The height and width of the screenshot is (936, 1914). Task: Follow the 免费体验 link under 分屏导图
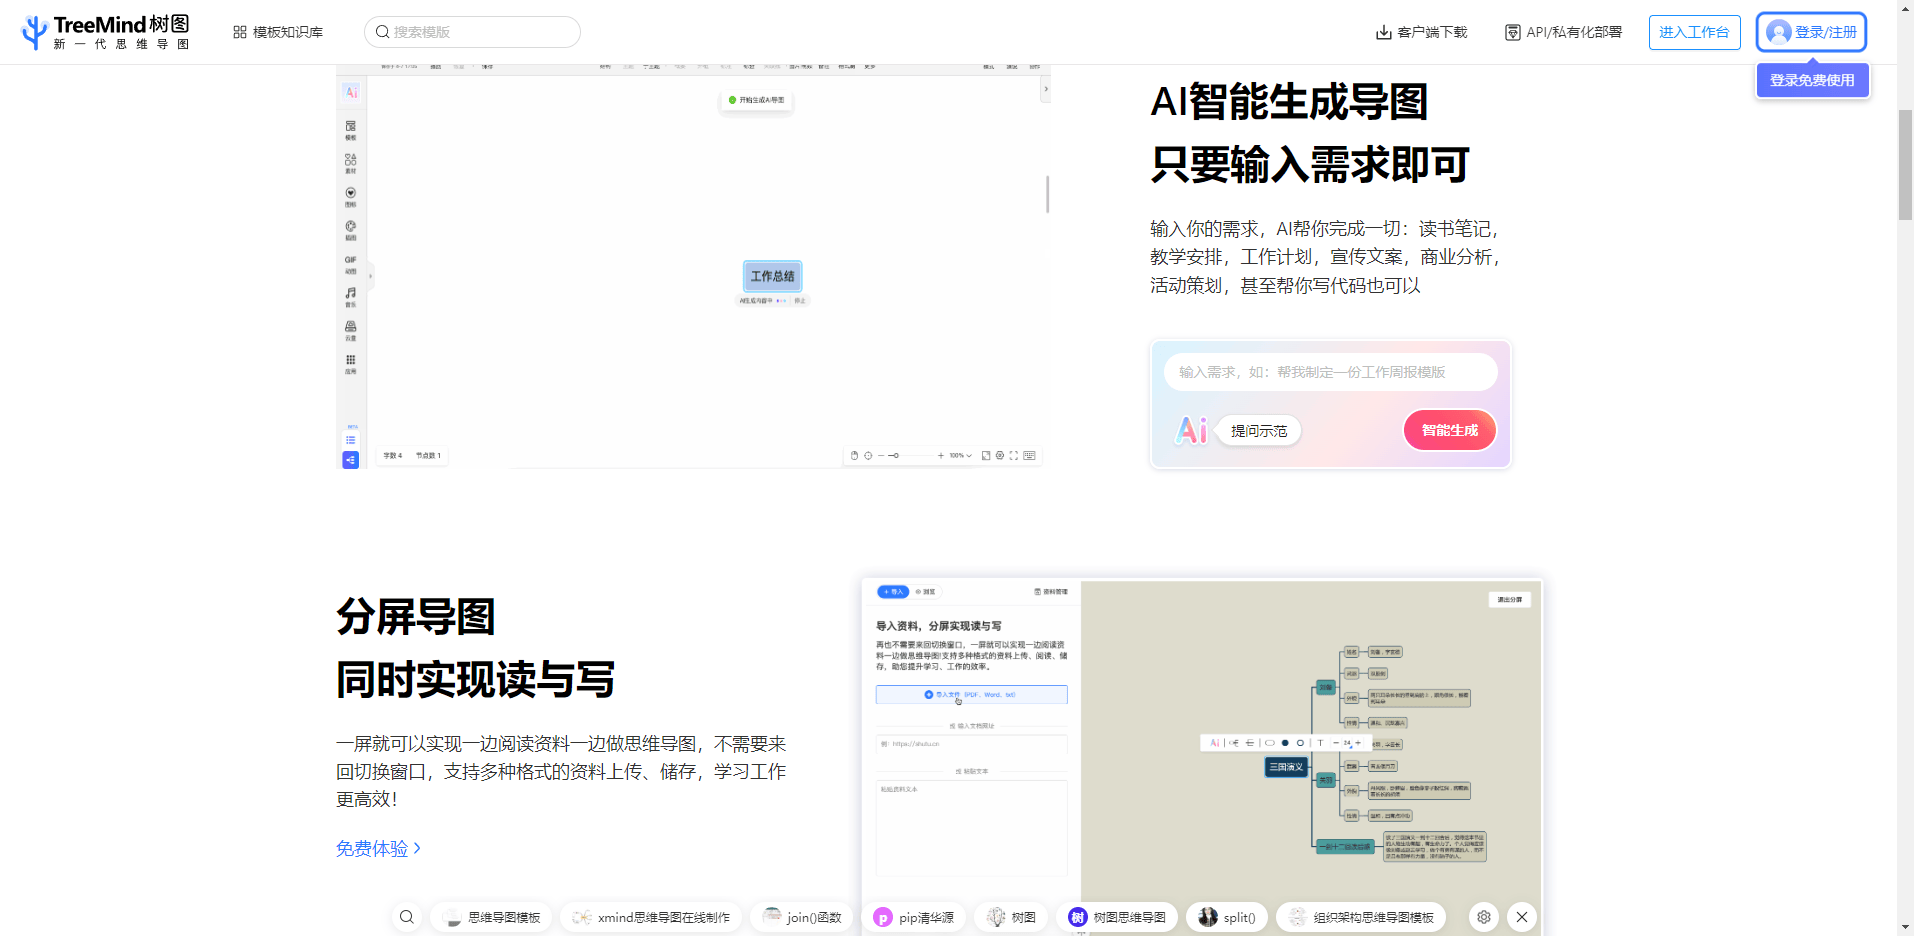372,848
